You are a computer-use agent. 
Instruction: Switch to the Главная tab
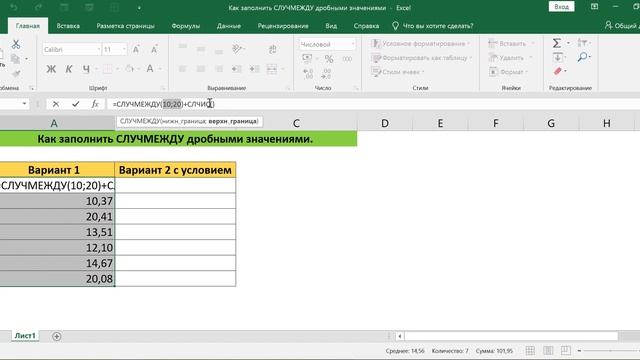[x=28, y=26]
